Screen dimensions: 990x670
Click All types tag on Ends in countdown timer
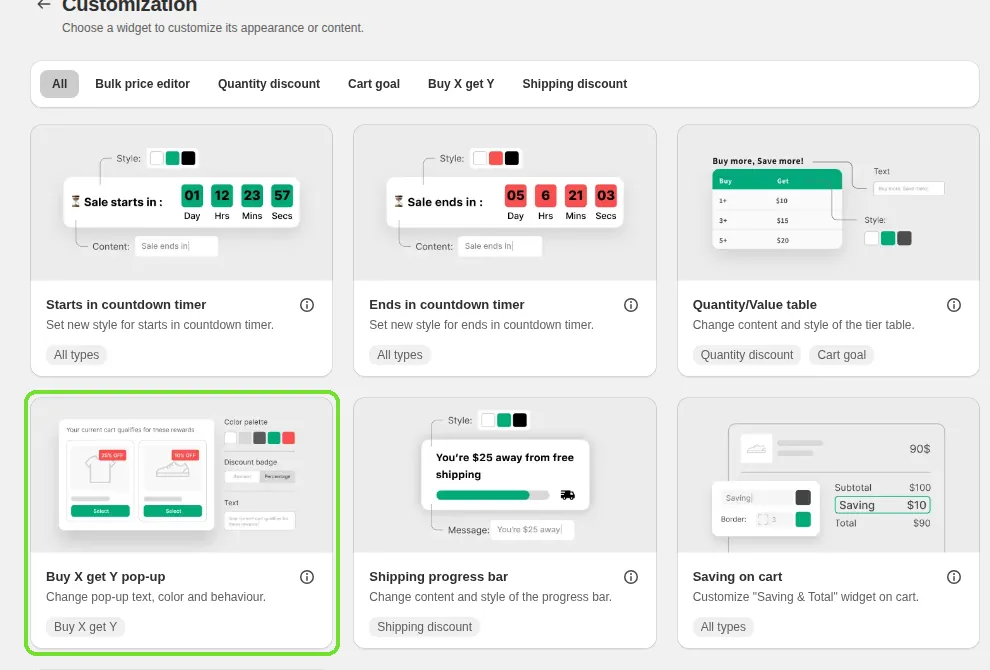400,355
